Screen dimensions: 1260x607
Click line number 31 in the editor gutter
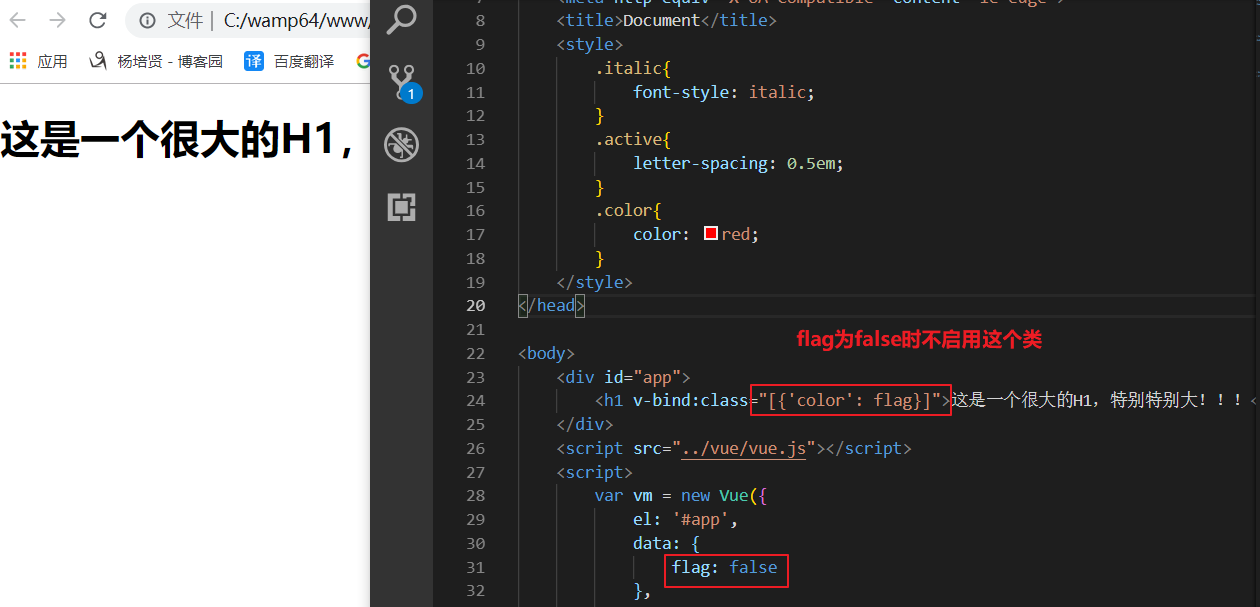click(x=475, y=567)
